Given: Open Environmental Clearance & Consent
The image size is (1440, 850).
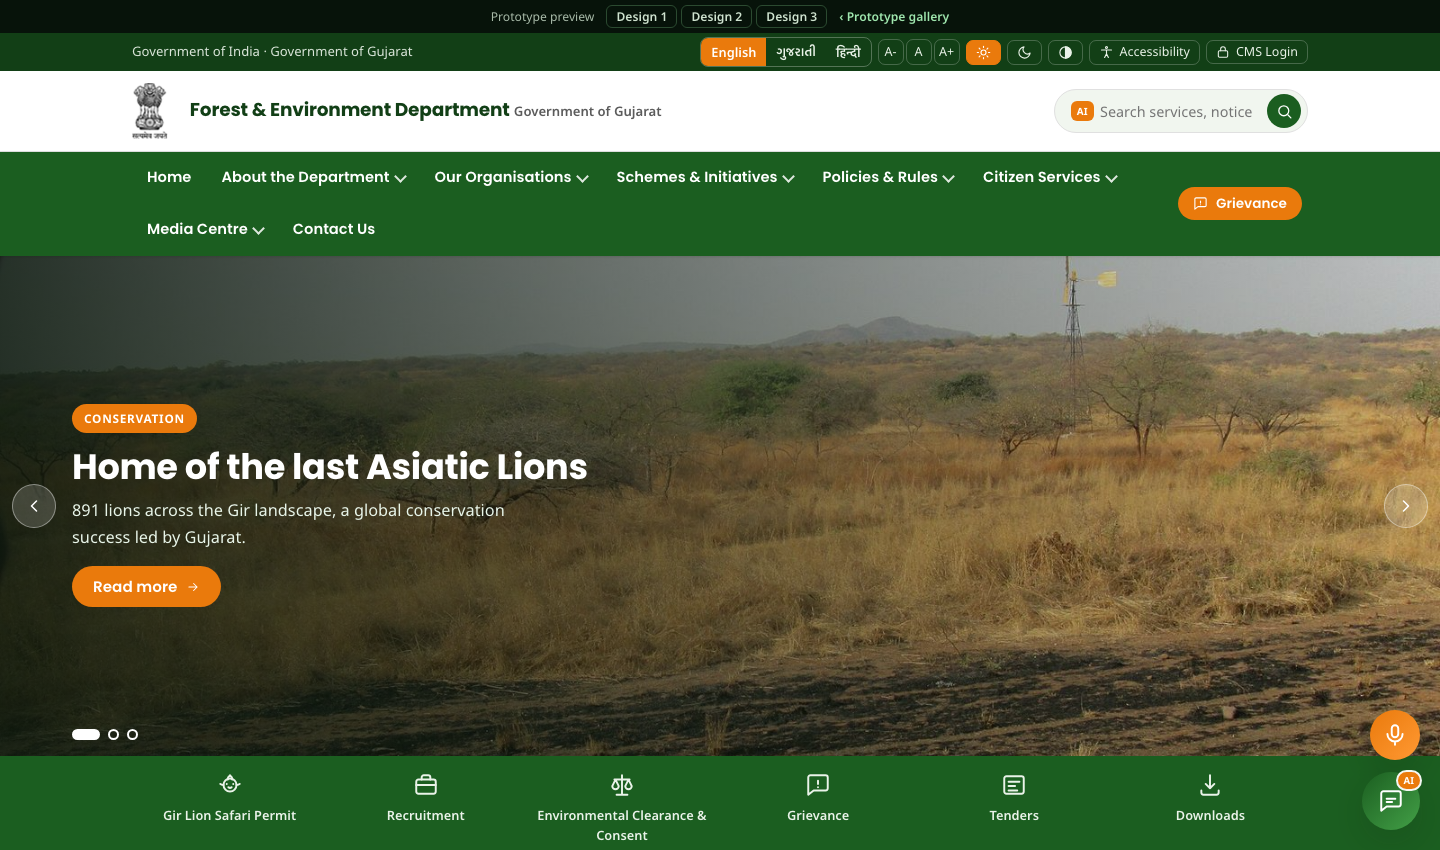Looking at the screenshot, I should pyautogui.click(x=622, y=808).
